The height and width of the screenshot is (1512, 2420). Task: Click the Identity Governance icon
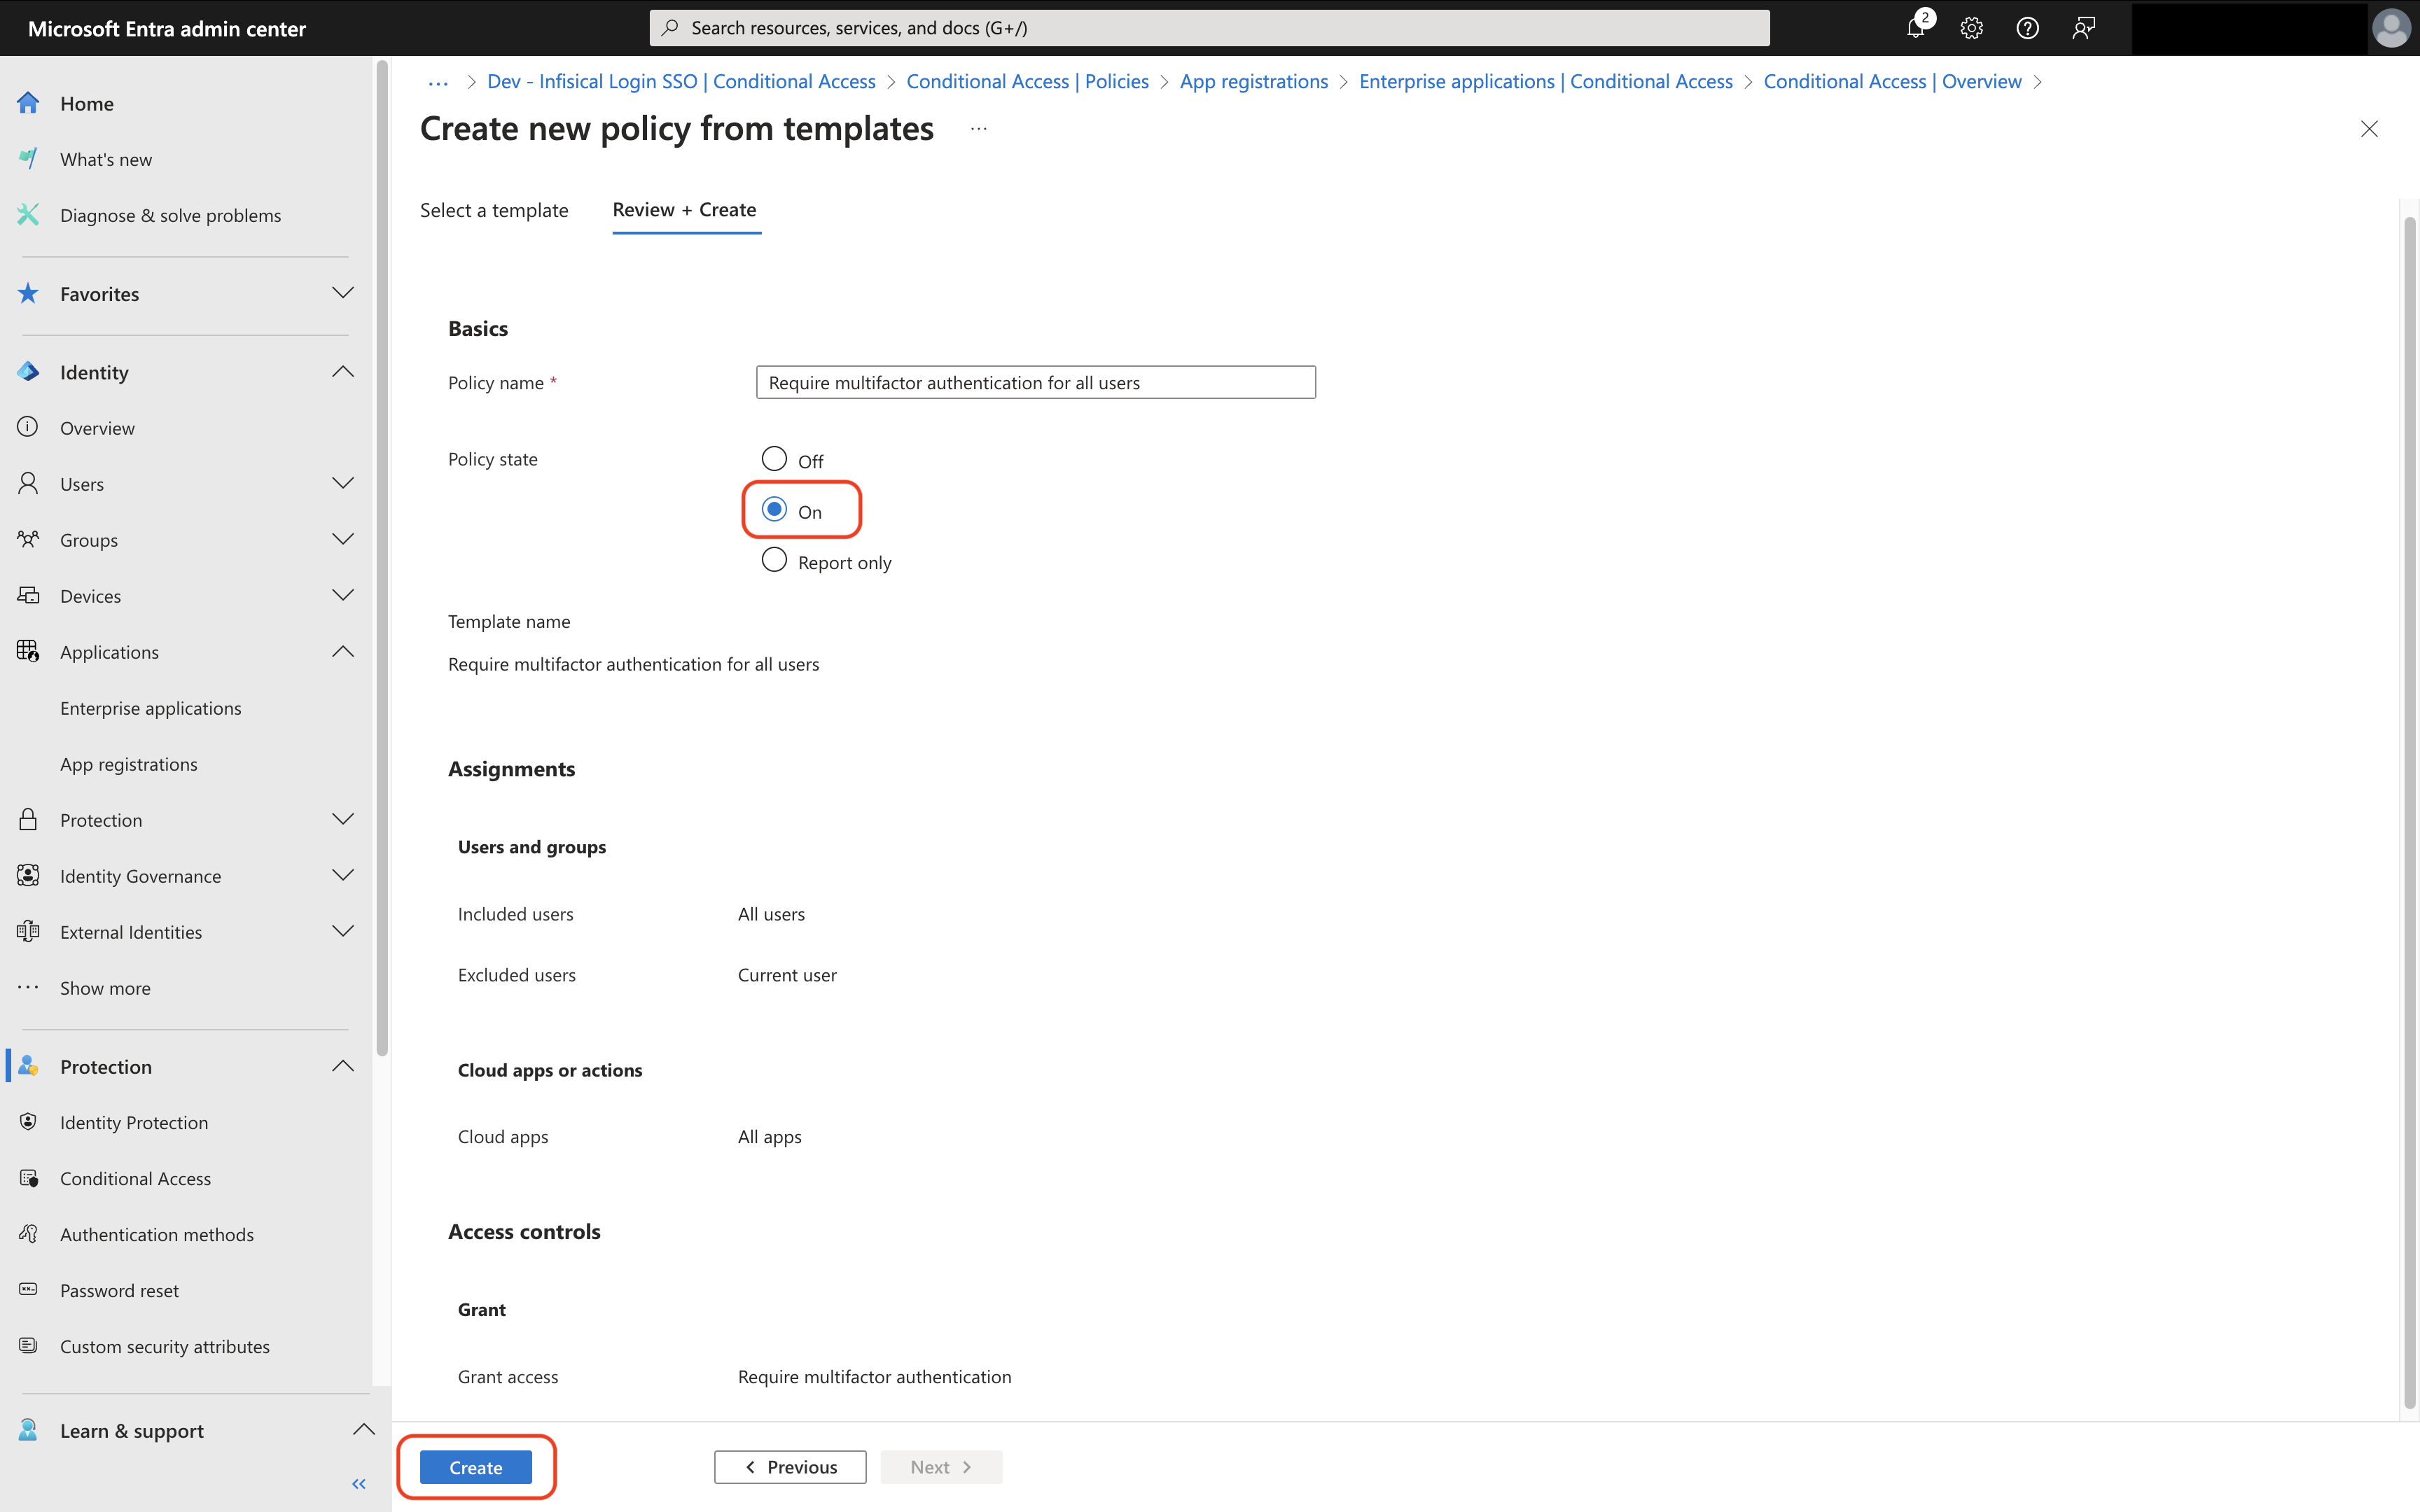click(28, 875)
